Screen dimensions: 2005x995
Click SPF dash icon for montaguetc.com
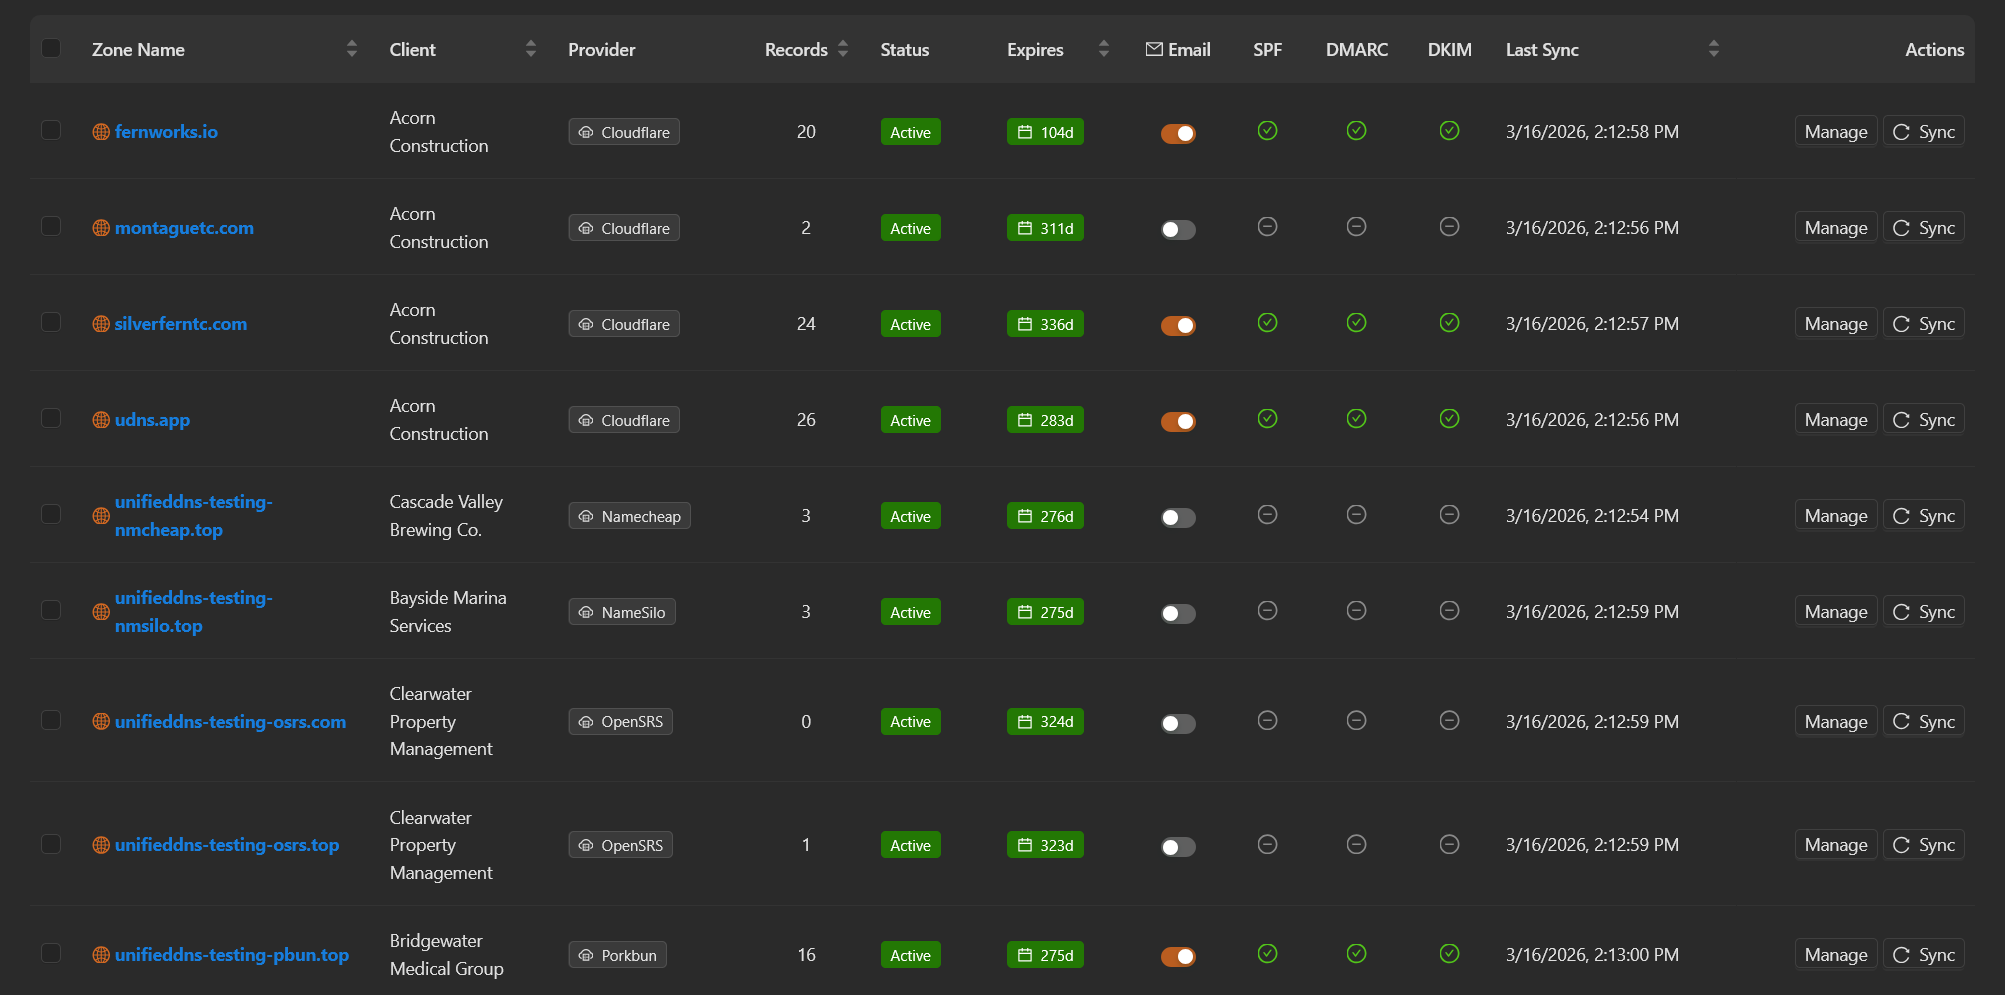(1267, 227)
